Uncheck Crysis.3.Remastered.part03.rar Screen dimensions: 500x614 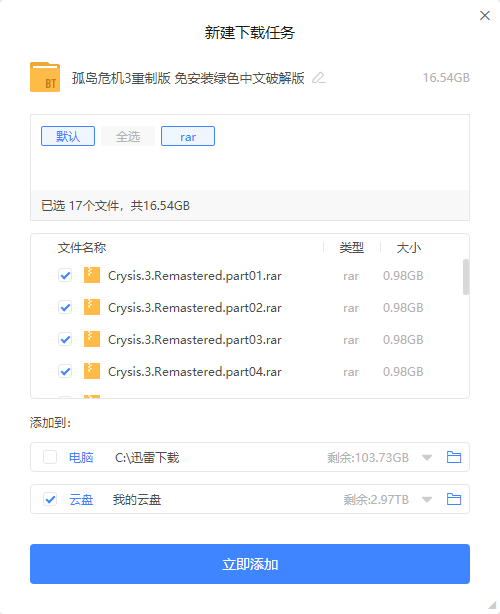pos(65,339)
